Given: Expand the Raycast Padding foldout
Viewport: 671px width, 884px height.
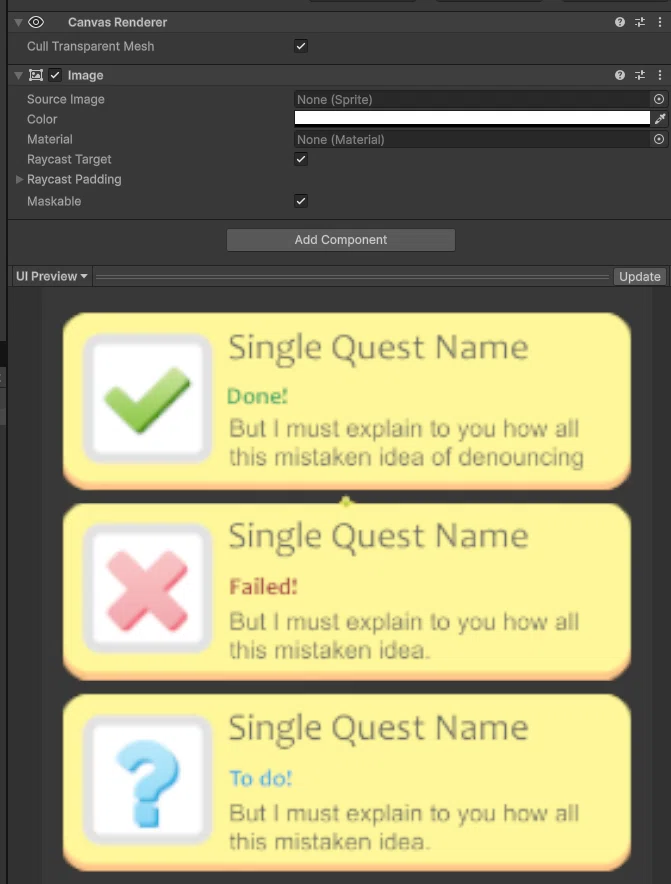Looking at the screenshot, I should click(x=19, y=179).
